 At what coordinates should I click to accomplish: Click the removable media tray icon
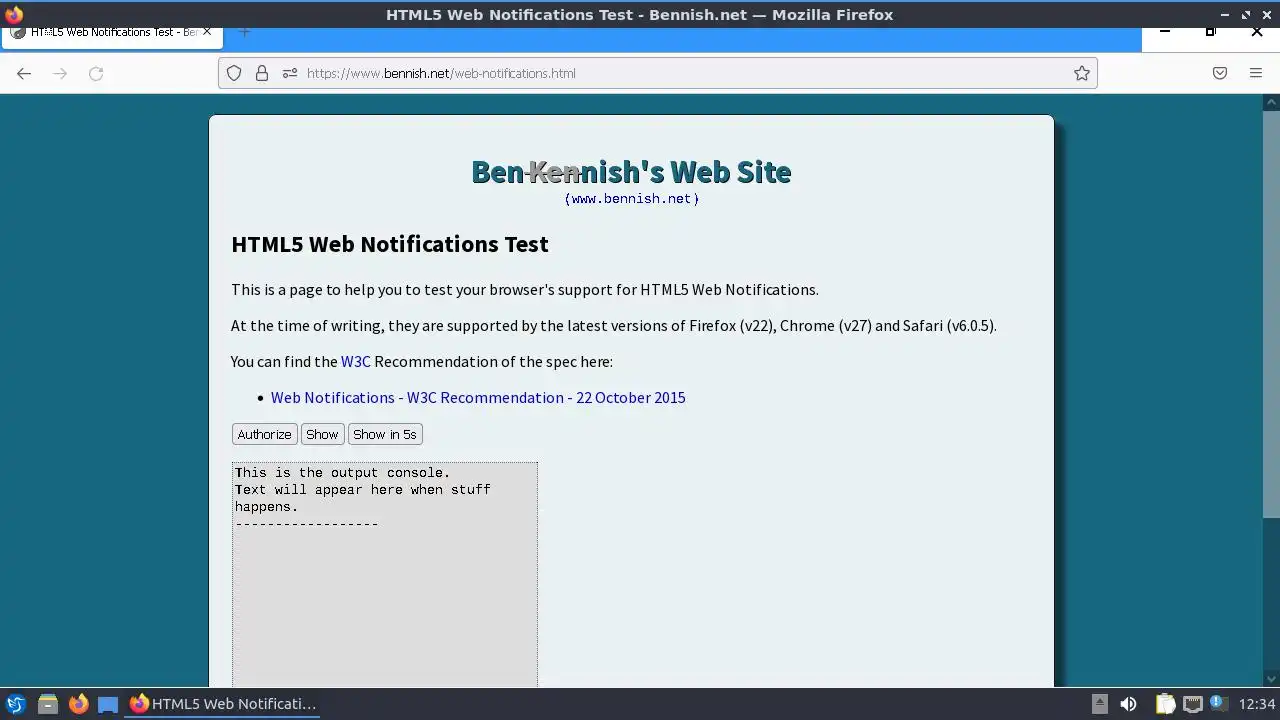[x=1099, y=704]
